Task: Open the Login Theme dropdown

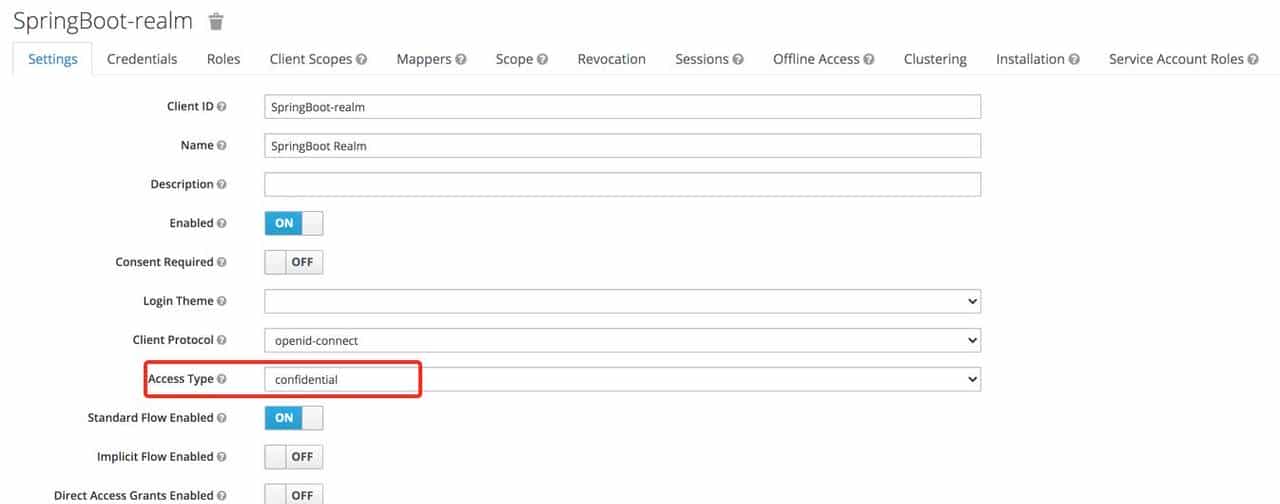Action: tap(622, 301)
